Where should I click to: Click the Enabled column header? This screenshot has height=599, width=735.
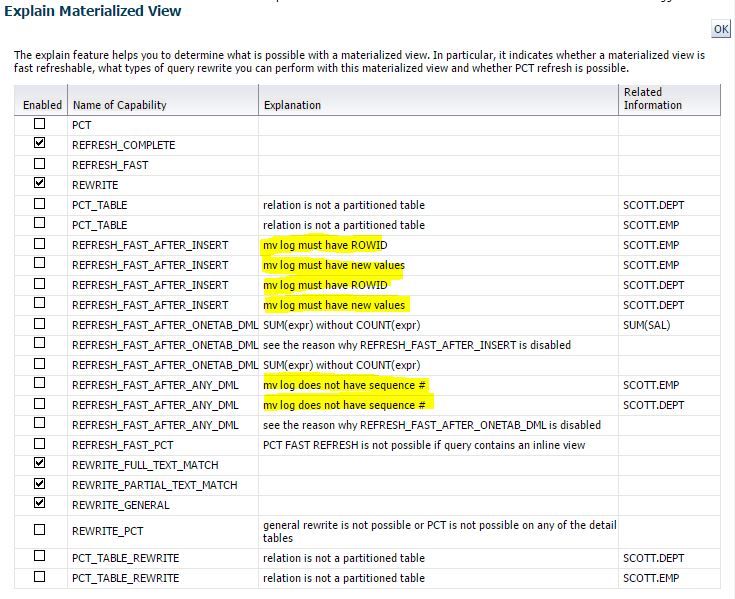pyautogui.click(x=42, y=105)
